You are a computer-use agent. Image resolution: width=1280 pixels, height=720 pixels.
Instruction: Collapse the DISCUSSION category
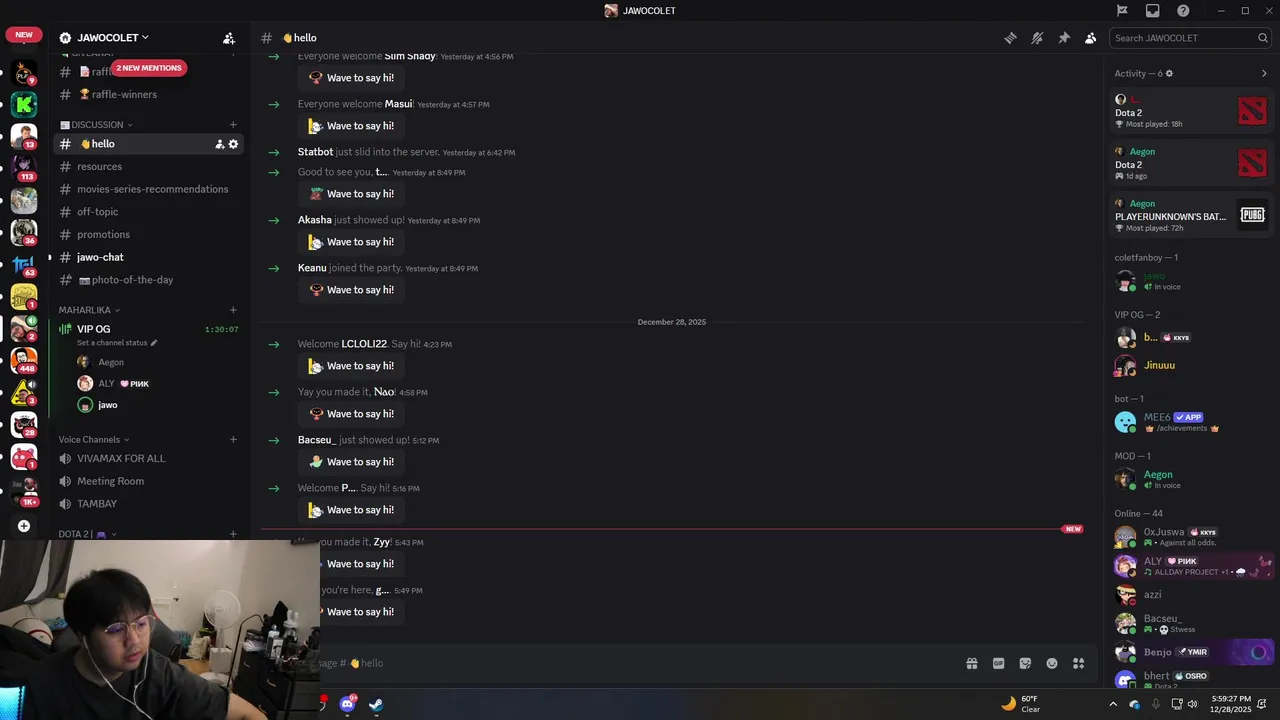coord(96,125)
